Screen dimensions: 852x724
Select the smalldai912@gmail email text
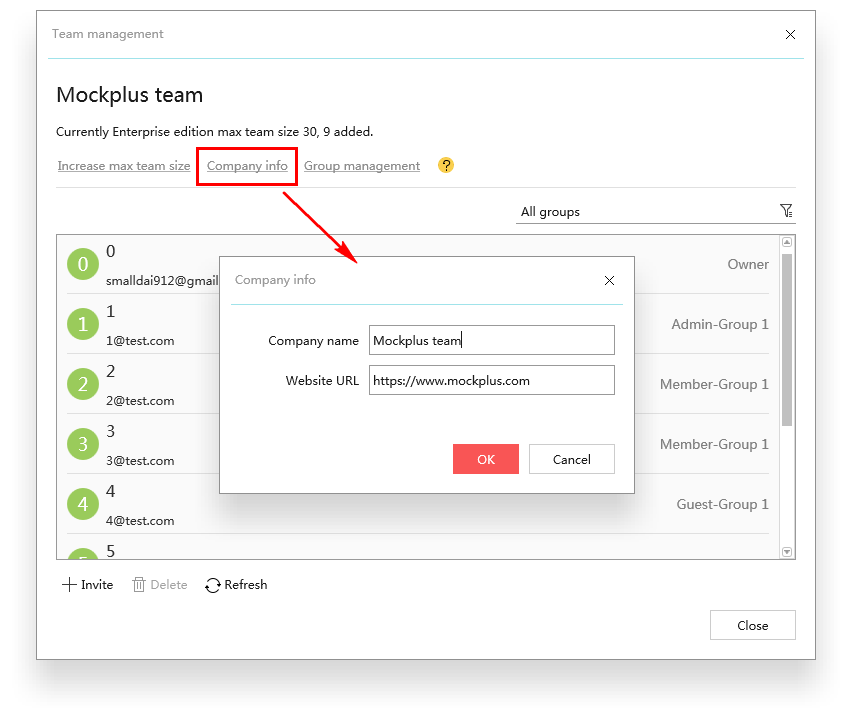(162, 281)
